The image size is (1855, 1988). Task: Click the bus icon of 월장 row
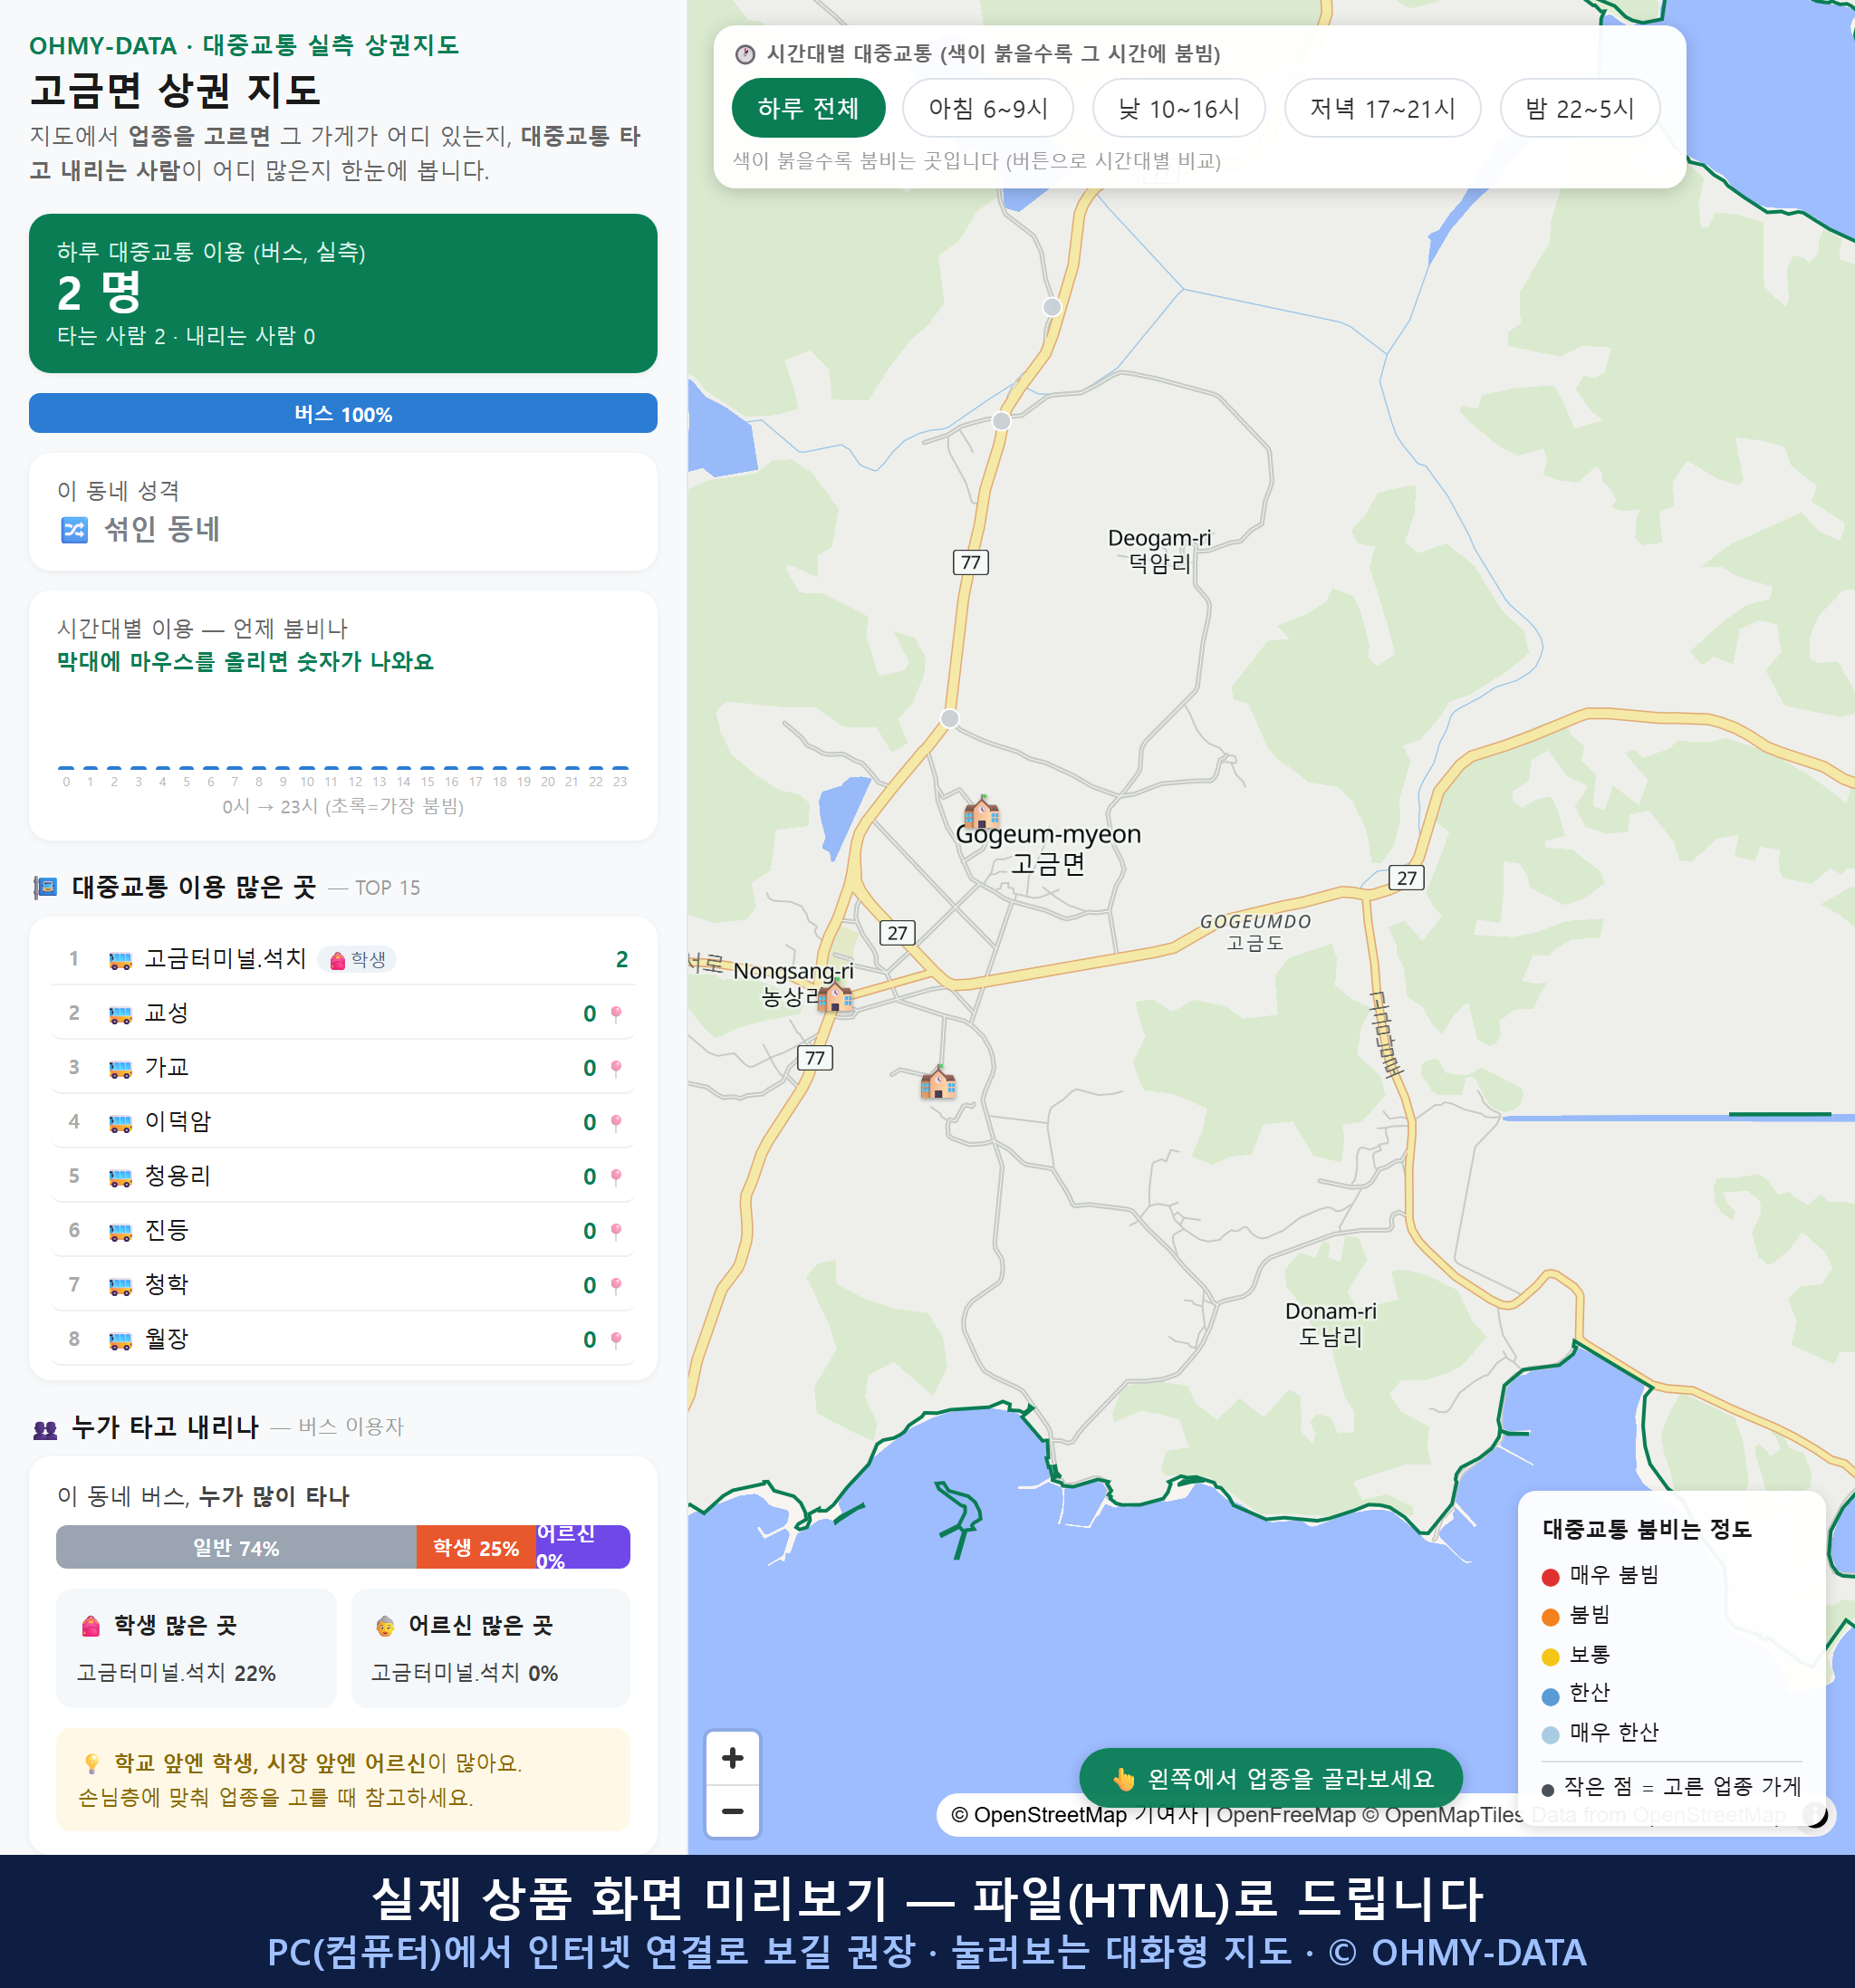(x=120, y=1340)
